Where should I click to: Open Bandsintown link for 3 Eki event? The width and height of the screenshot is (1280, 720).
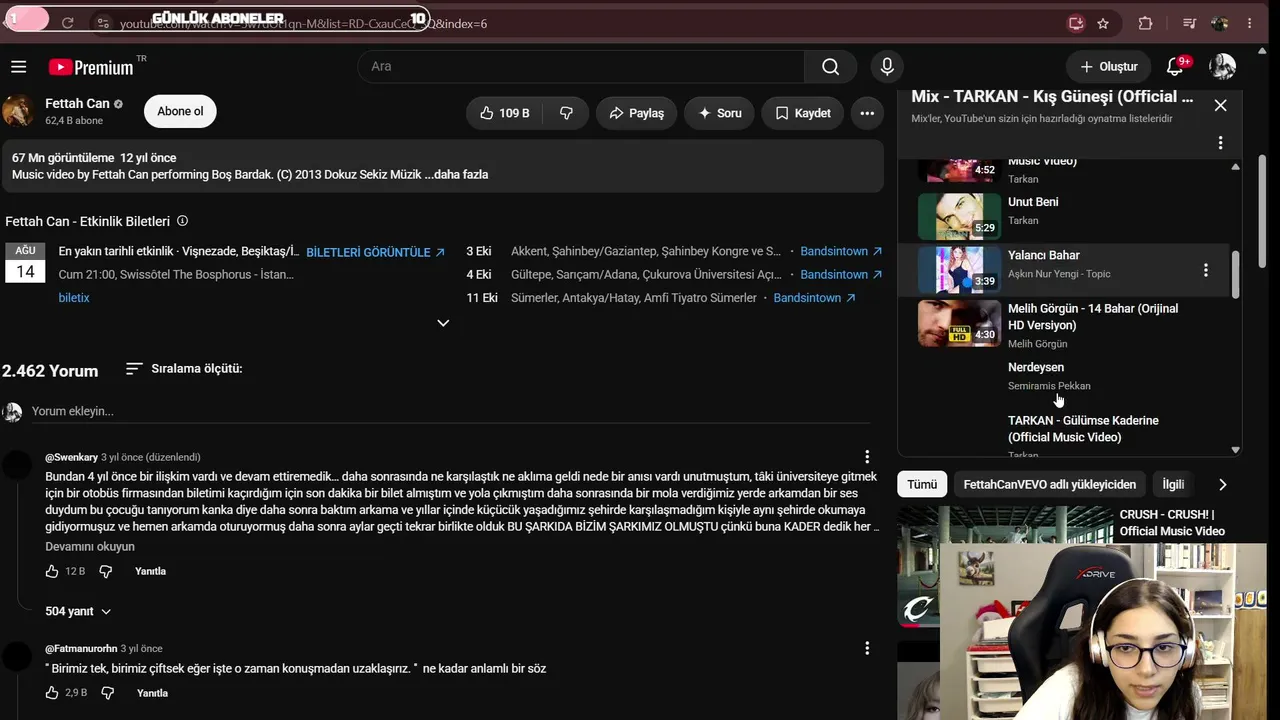click(x=841, y=252)
